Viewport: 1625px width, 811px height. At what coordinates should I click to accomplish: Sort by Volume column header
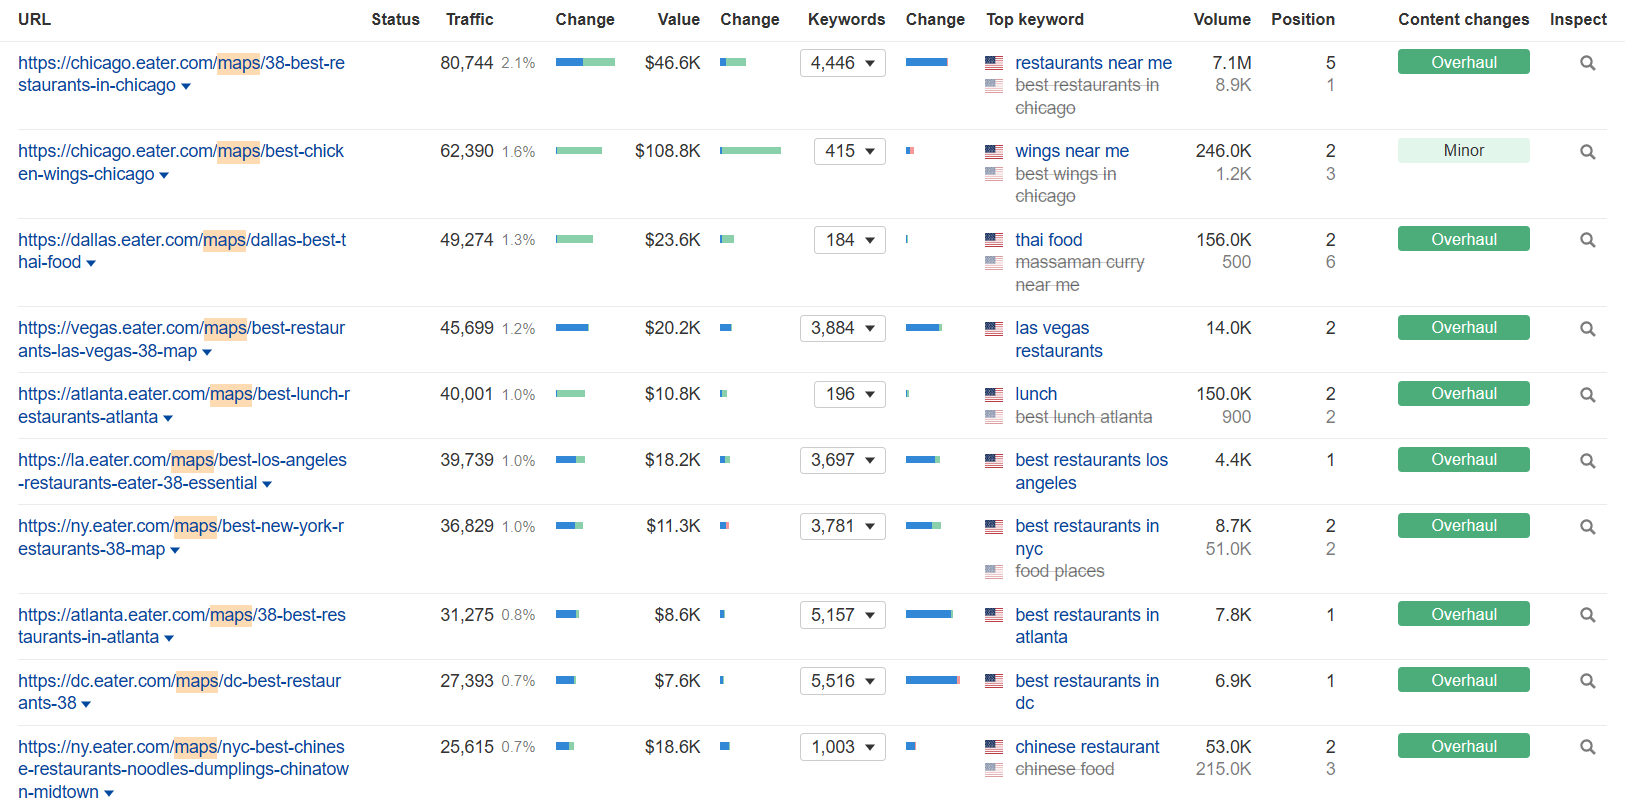[x=1222, y=19]
